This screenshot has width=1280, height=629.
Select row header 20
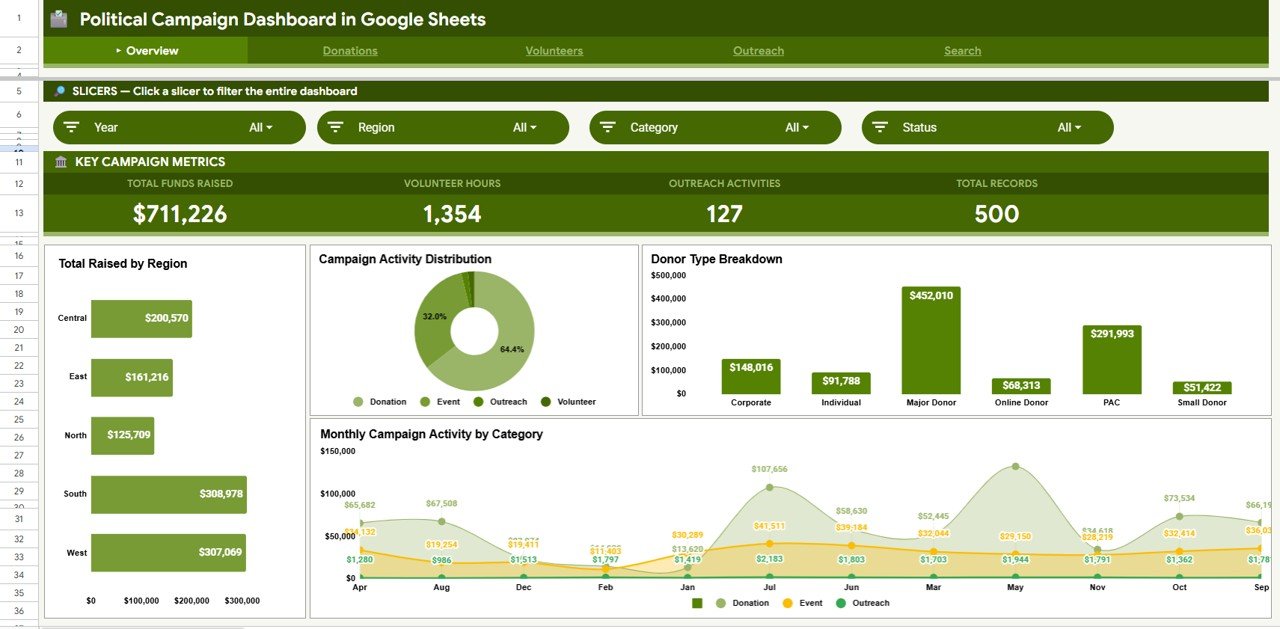coord(19,329)
